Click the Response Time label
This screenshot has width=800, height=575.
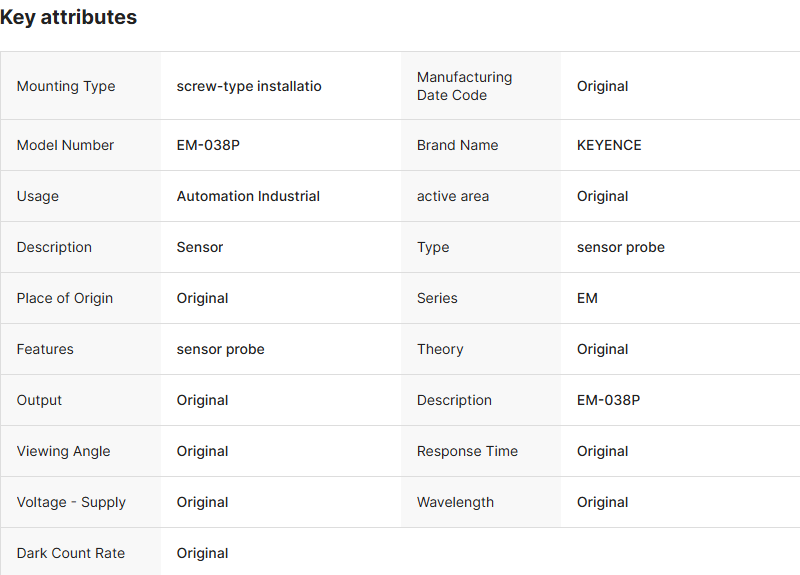(x=467, y=451)
